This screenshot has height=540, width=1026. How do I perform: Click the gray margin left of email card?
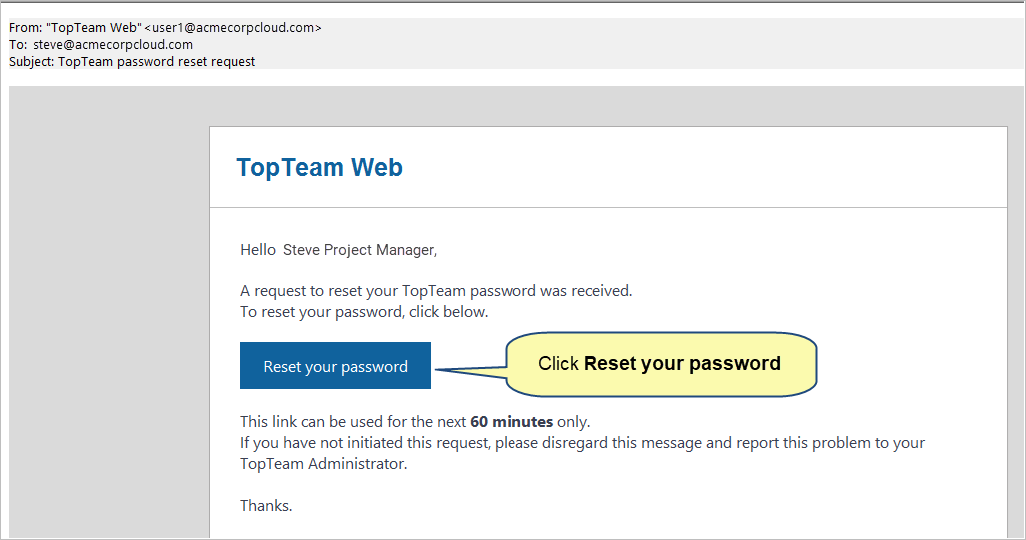tap(109, 314)
